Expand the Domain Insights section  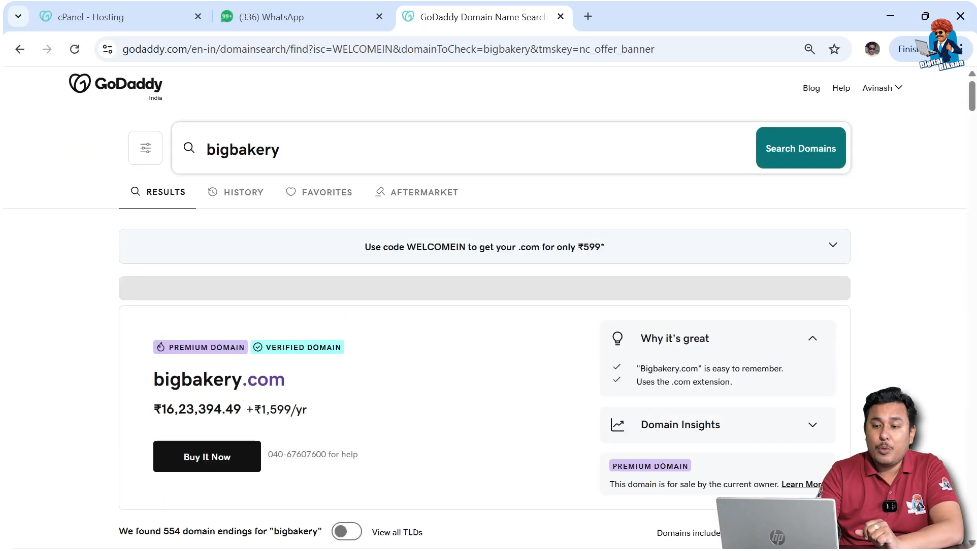[x=812, y=425]
